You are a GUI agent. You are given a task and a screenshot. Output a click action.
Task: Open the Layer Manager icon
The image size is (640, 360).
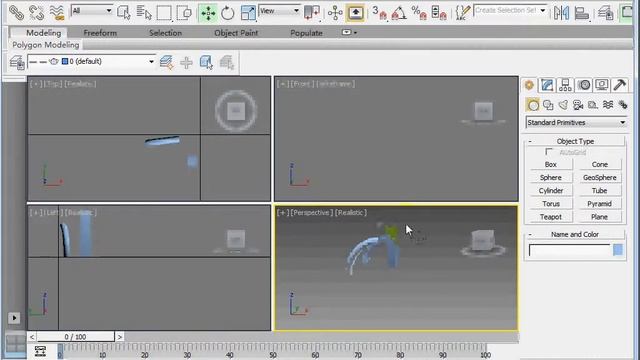tap(606, 13)
